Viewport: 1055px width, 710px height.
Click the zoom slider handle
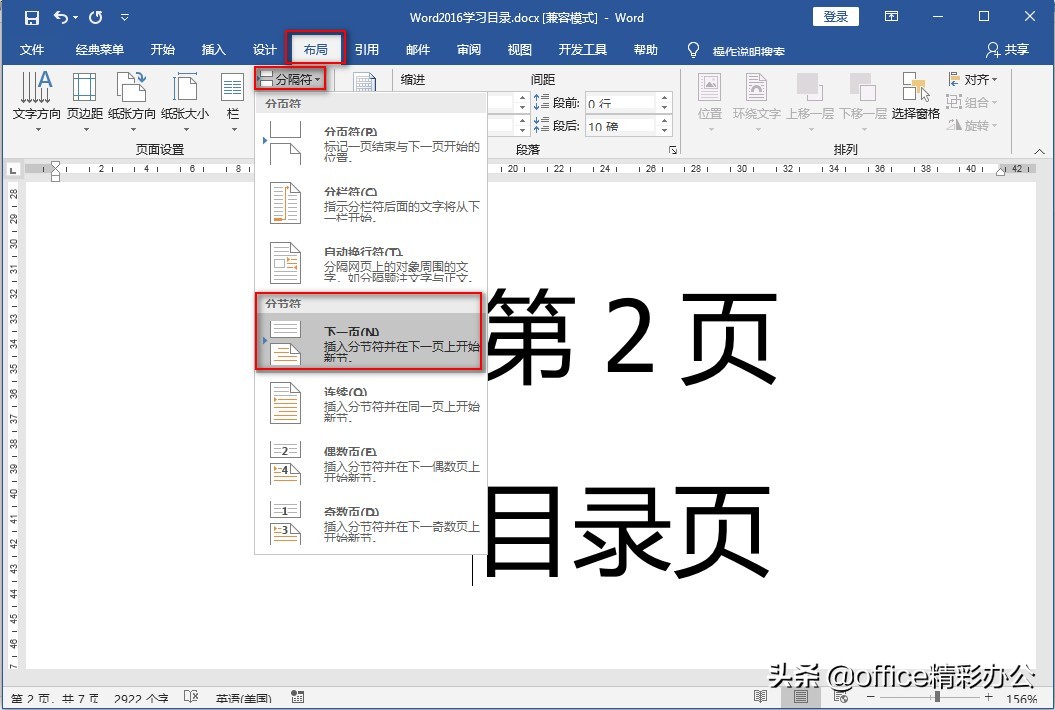click(x=937, y=697)
